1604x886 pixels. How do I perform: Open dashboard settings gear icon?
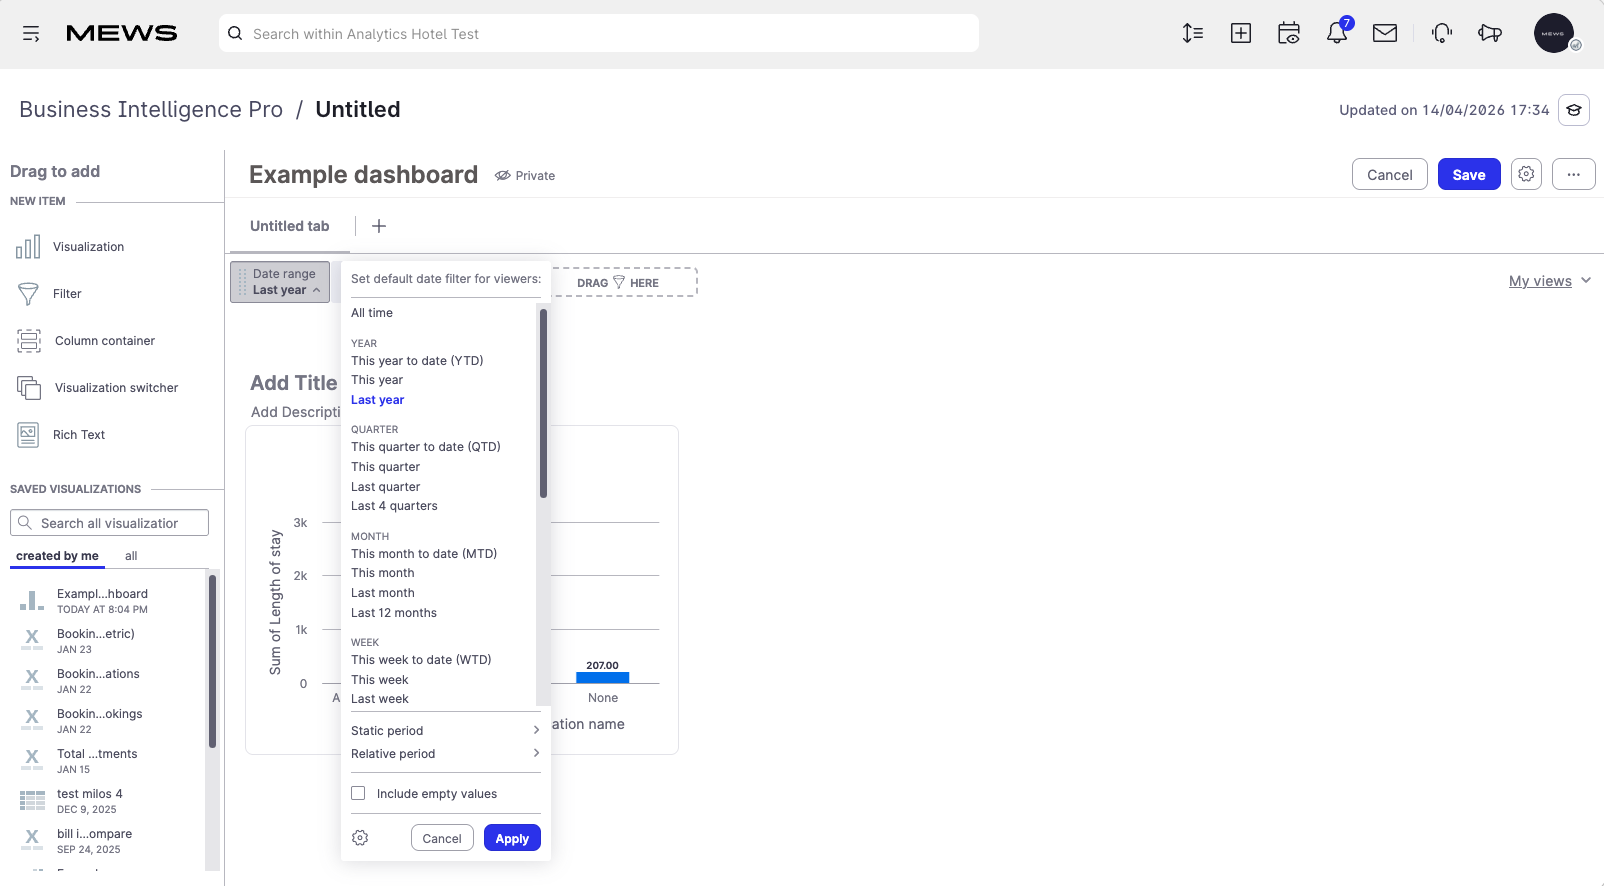[1526, 174]
